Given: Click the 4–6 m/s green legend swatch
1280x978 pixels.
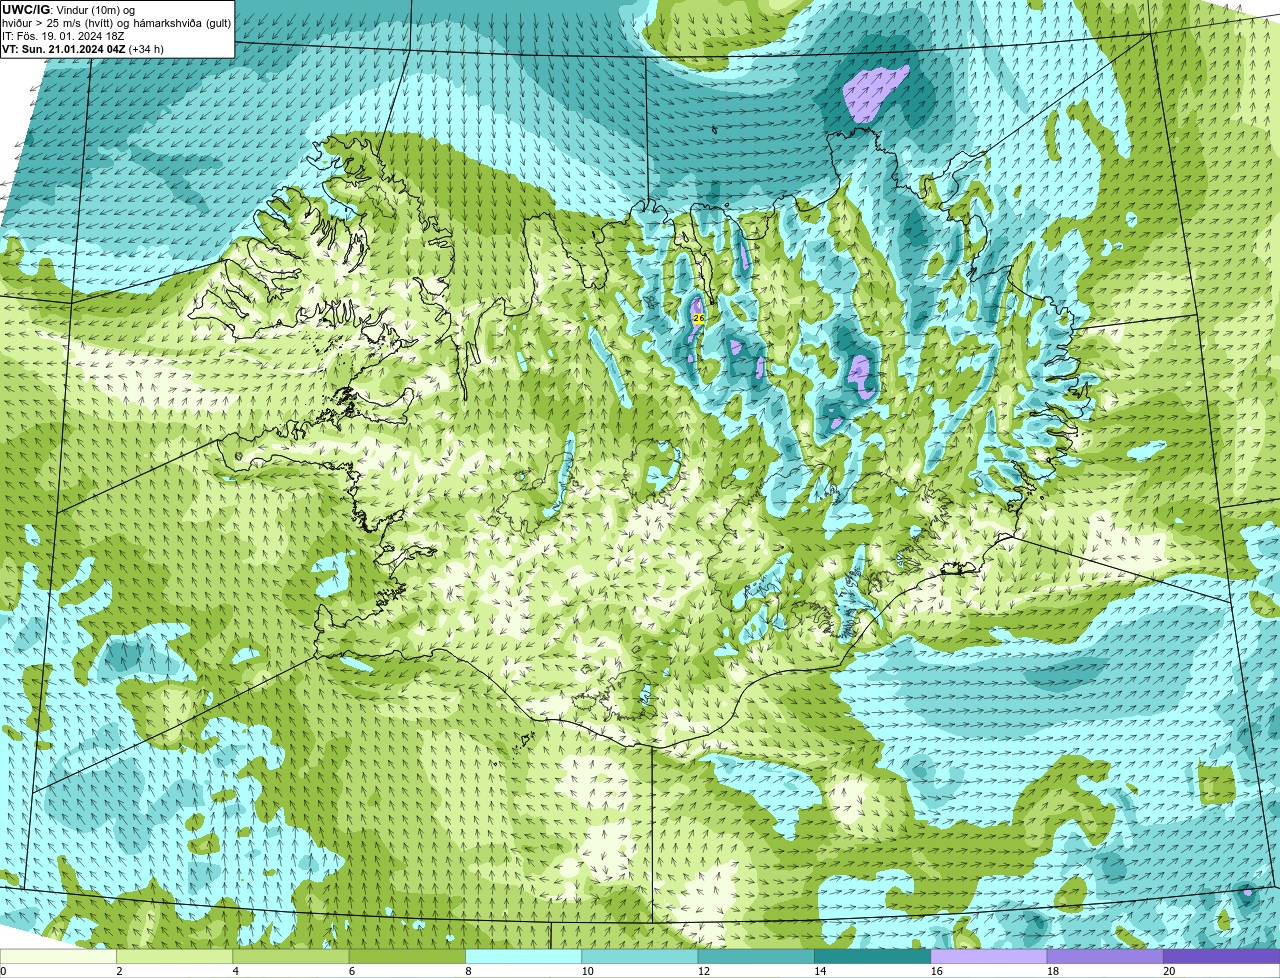Looking at the screenshot, I should (x=291, y=957).
